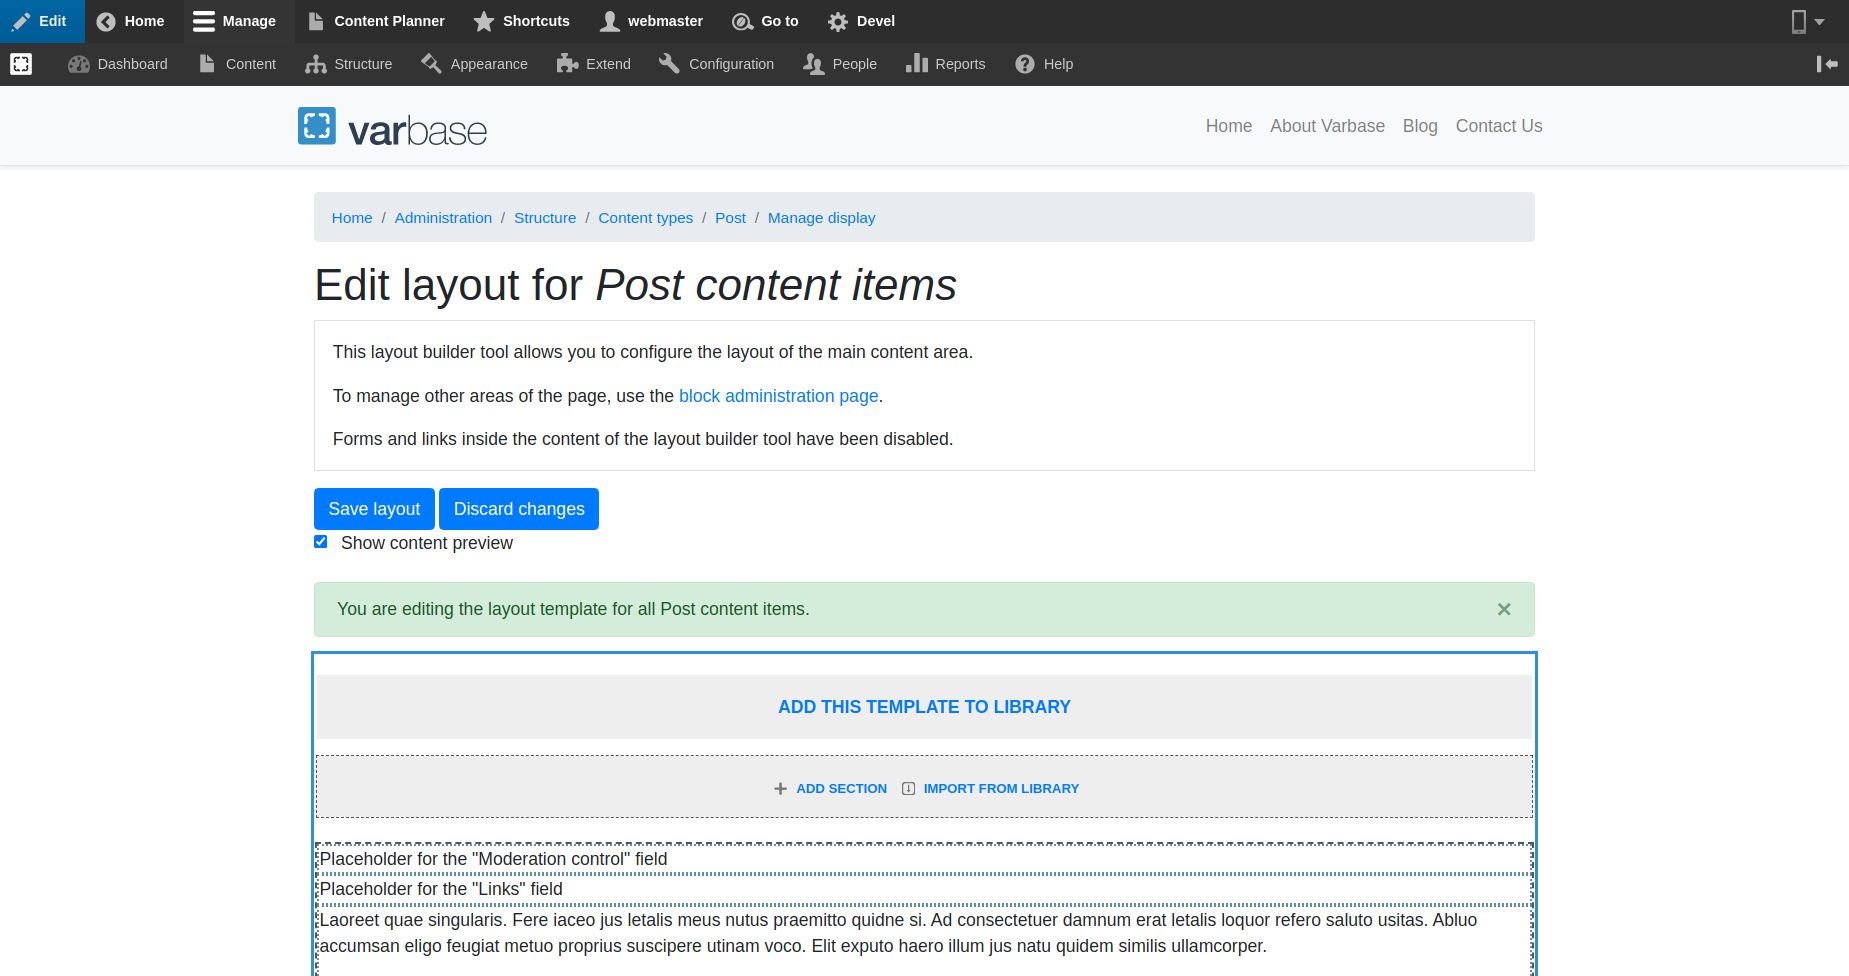Open the Structure admin menu
Screen dimensions: 1849x976
[349, 64]
